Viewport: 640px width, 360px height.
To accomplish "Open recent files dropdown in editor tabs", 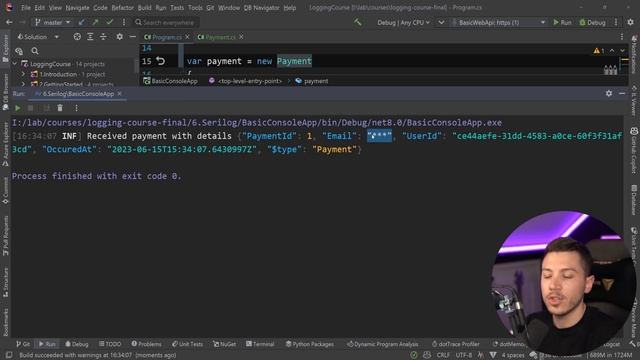I will point(622,37).
